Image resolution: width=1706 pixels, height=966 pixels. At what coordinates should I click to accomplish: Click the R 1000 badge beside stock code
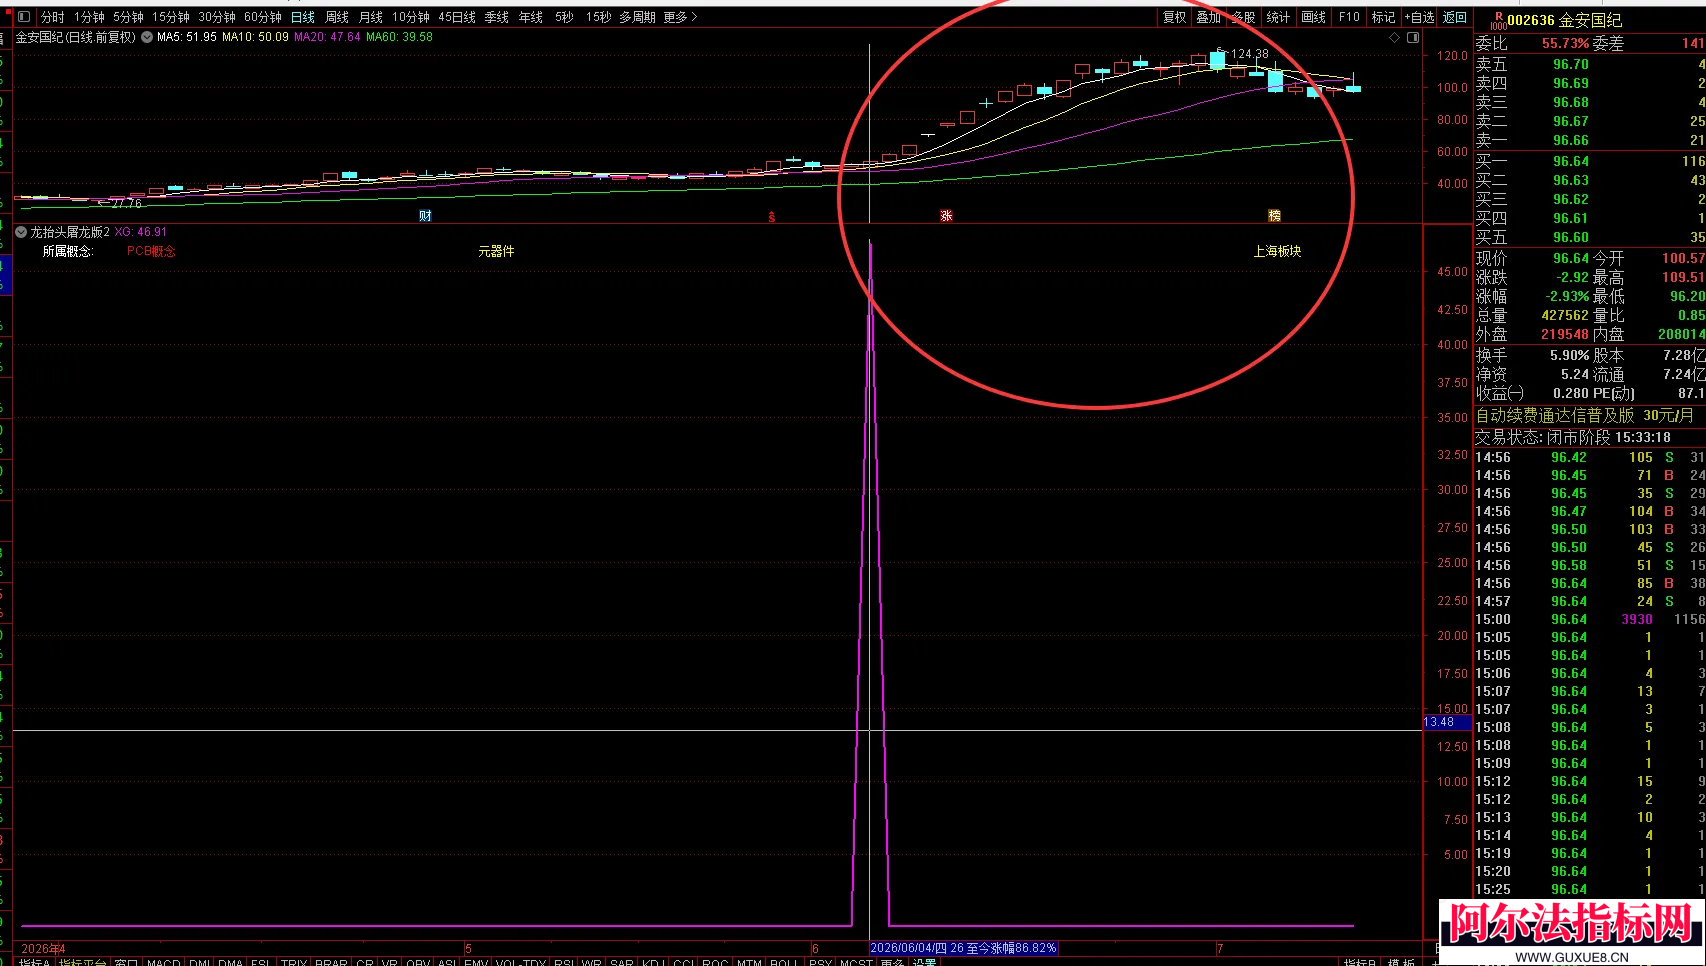(x=1498, y=20)
